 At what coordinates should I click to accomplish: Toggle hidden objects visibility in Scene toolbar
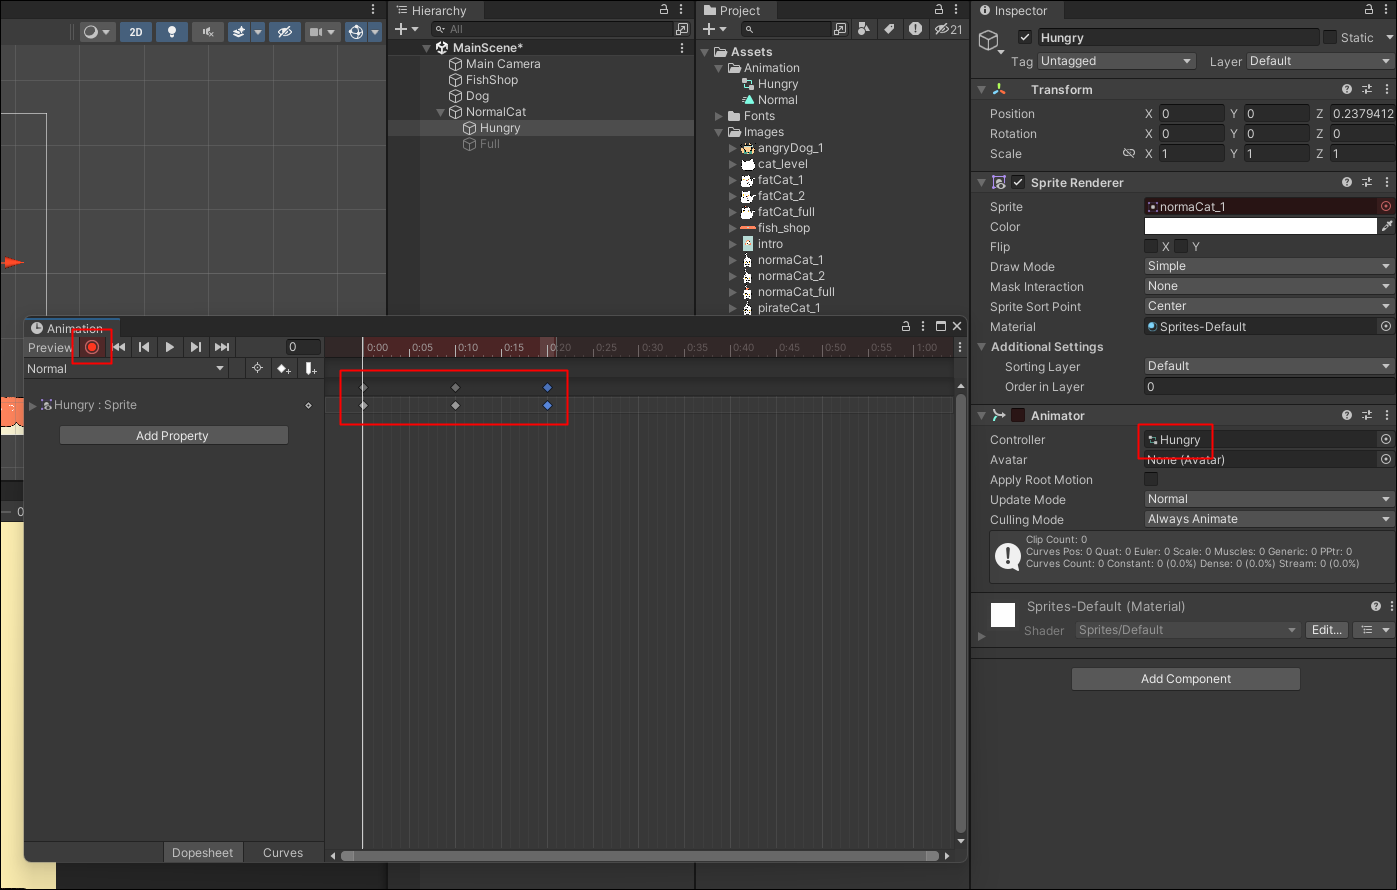click(x=285, y=32)
